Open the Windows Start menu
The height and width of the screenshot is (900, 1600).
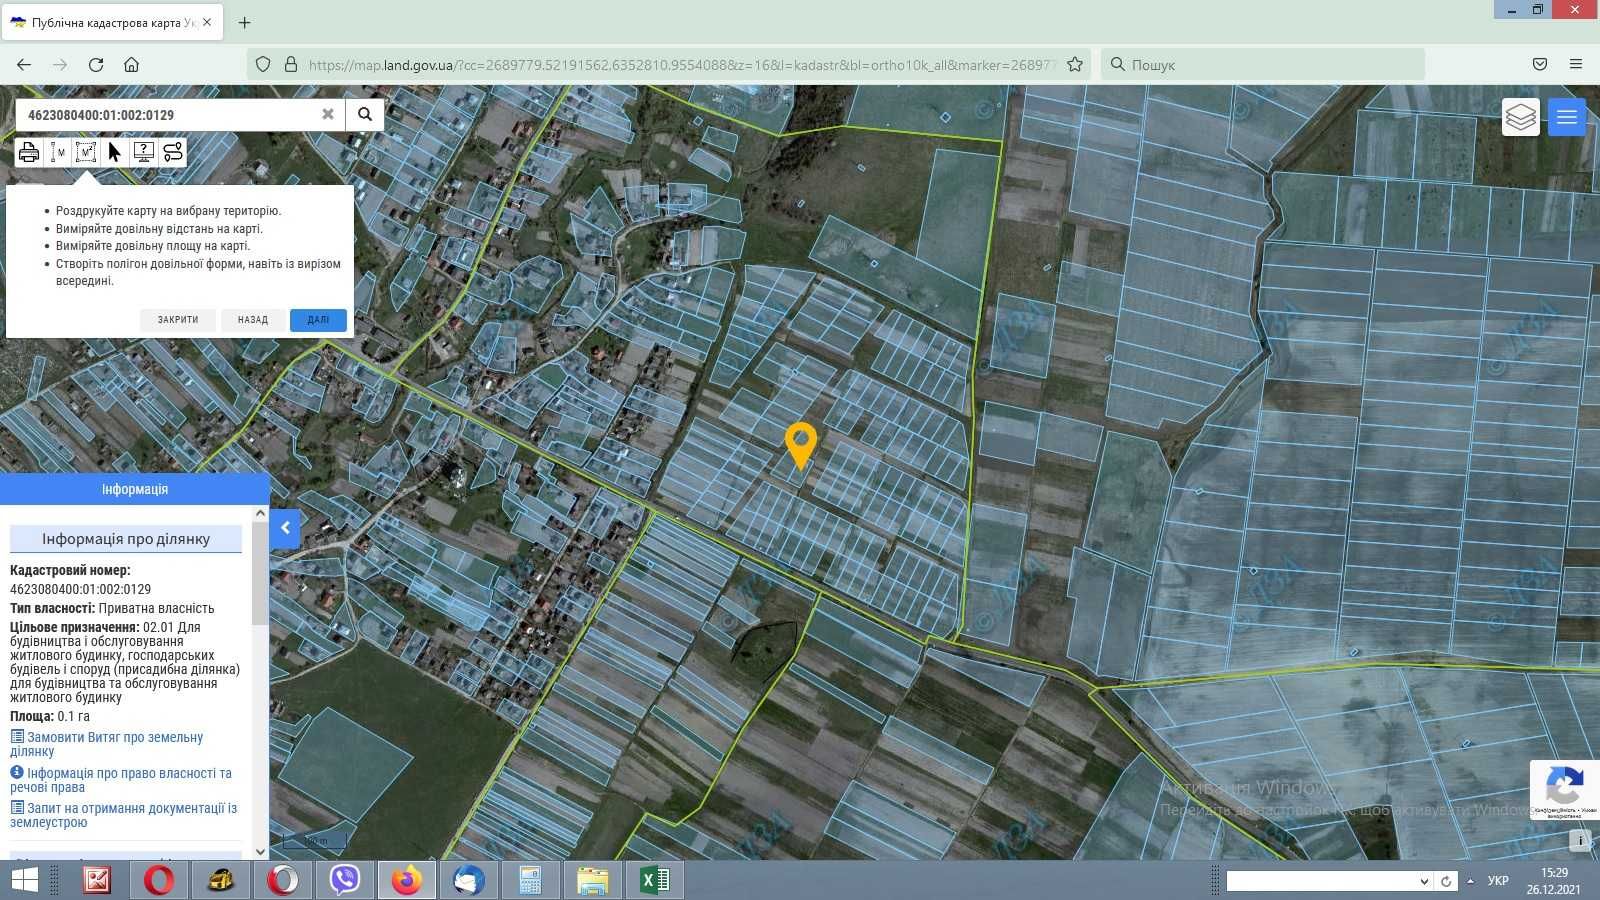[x=24, y=880]
